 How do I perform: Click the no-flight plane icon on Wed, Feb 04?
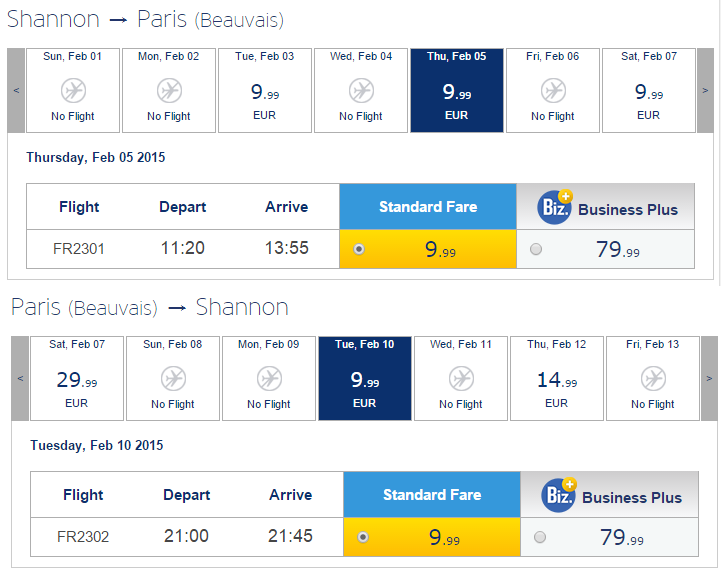[x=361, y=91]
